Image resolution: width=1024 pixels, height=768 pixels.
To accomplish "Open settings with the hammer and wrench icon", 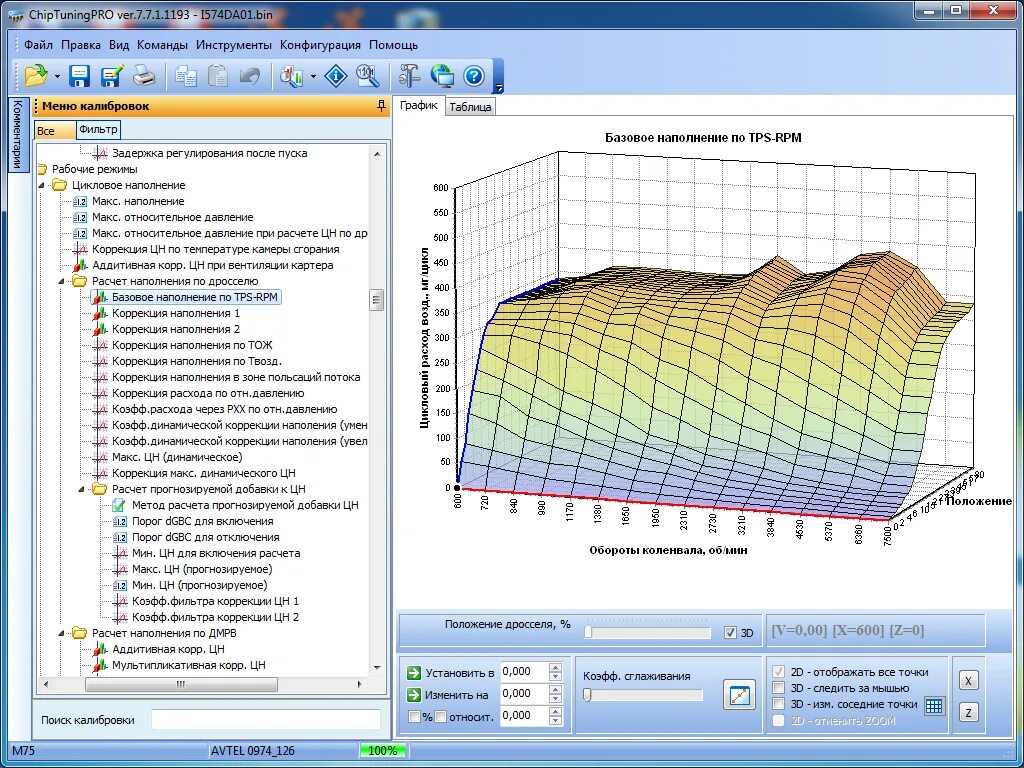I will tap(410, 76).
